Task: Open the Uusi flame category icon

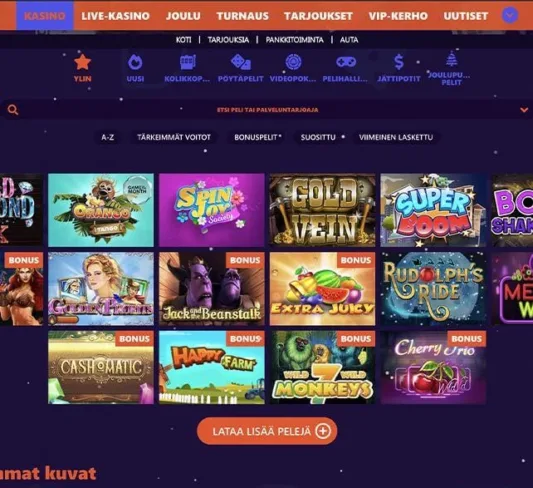Action: click(135, 62)
